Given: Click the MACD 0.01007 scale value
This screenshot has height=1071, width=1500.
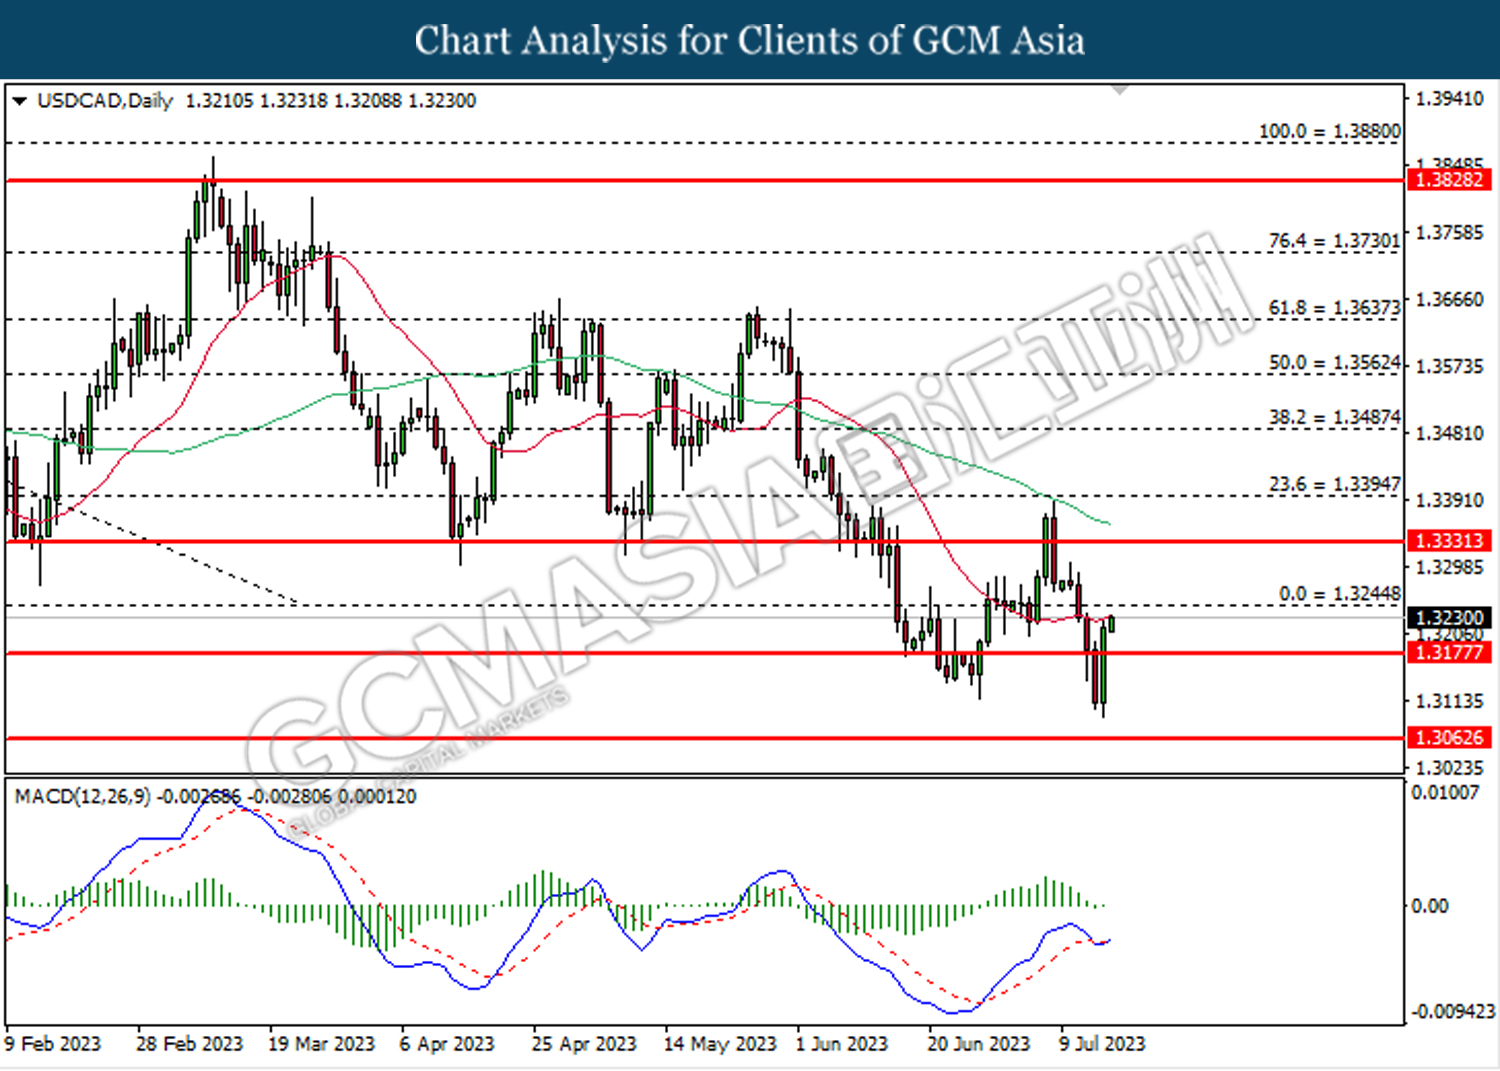Looking at the screenshot, I should point(1445,793).
